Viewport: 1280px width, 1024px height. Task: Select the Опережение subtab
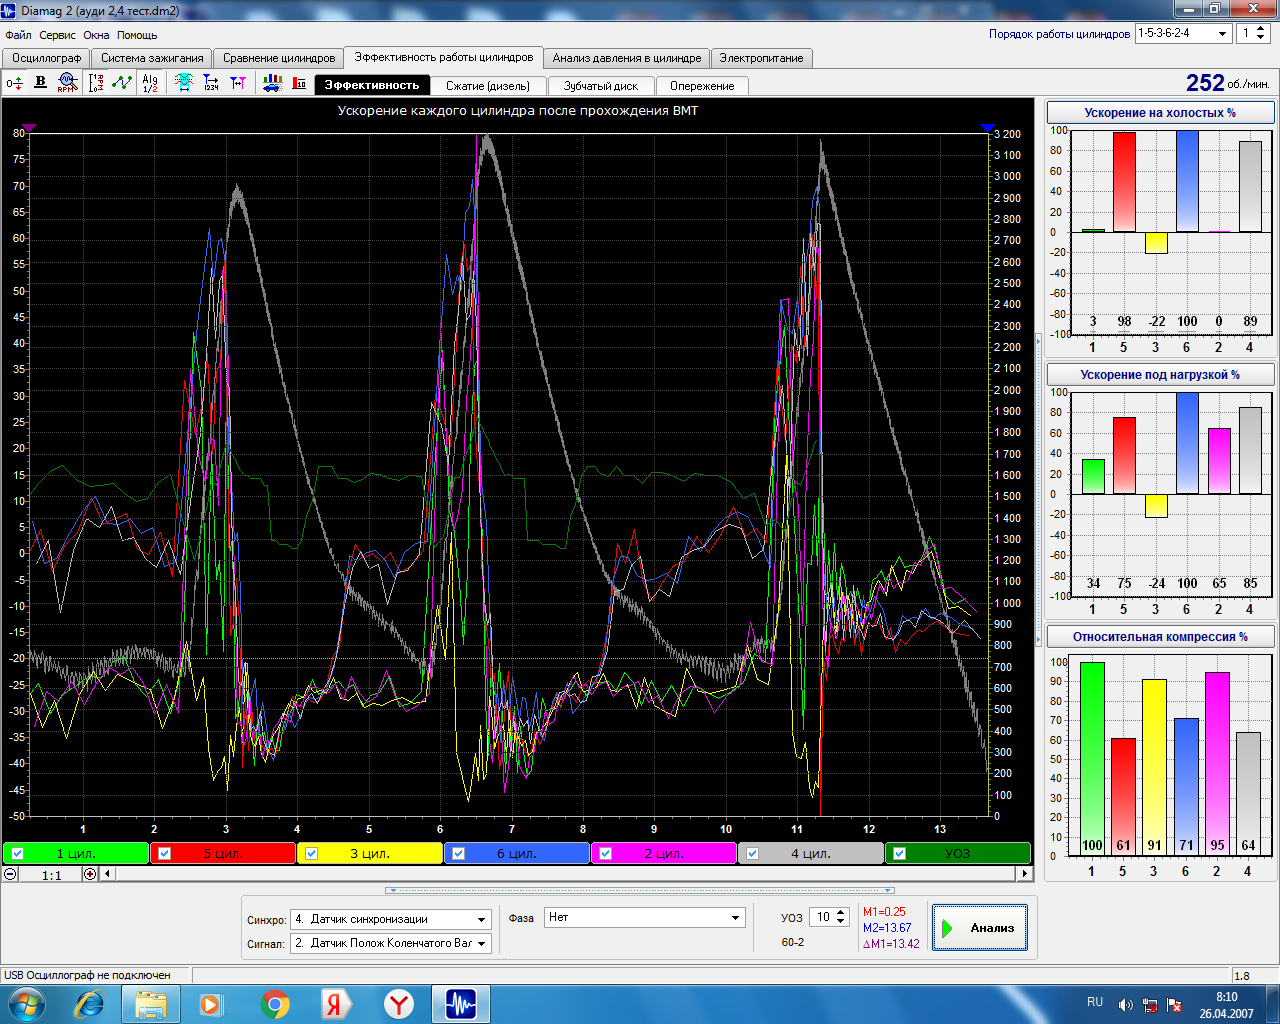coord(702,86)
